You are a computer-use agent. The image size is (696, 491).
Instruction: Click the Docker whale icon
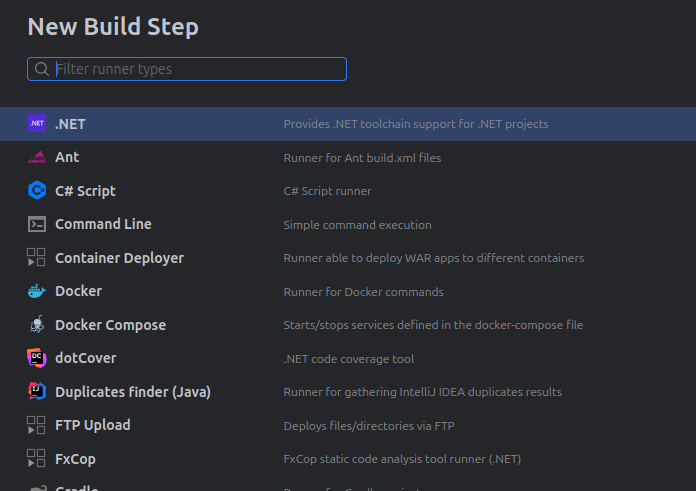[x=37, y=291]
